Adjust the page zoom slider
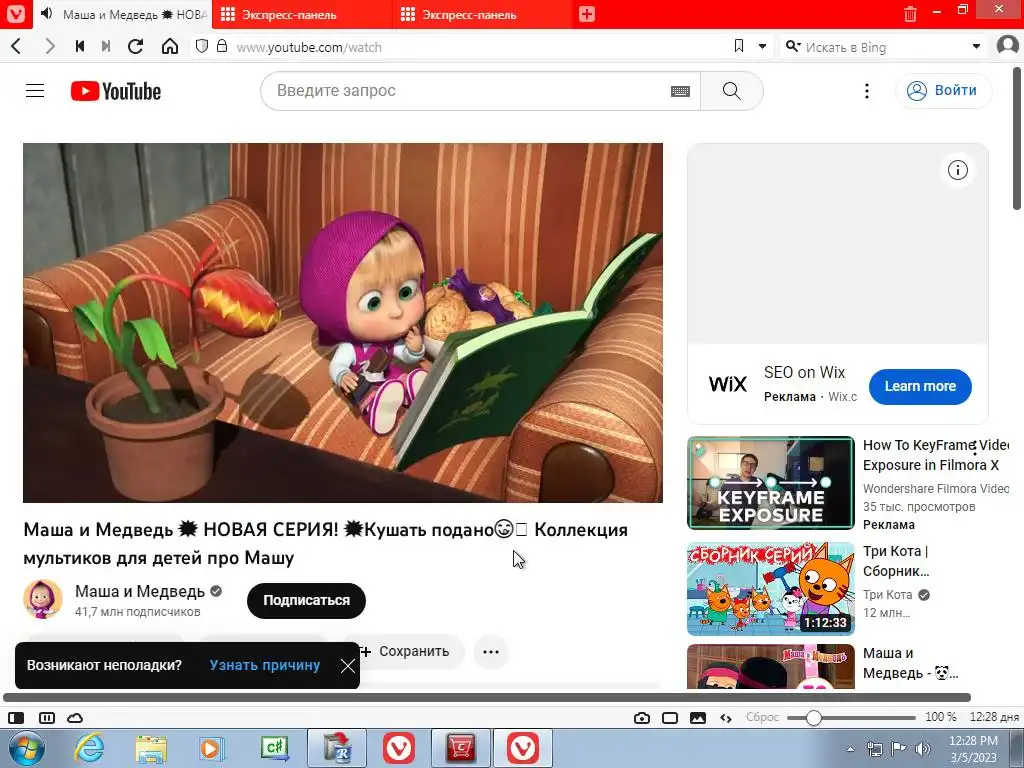The image size is (1024, 768). 851,718
